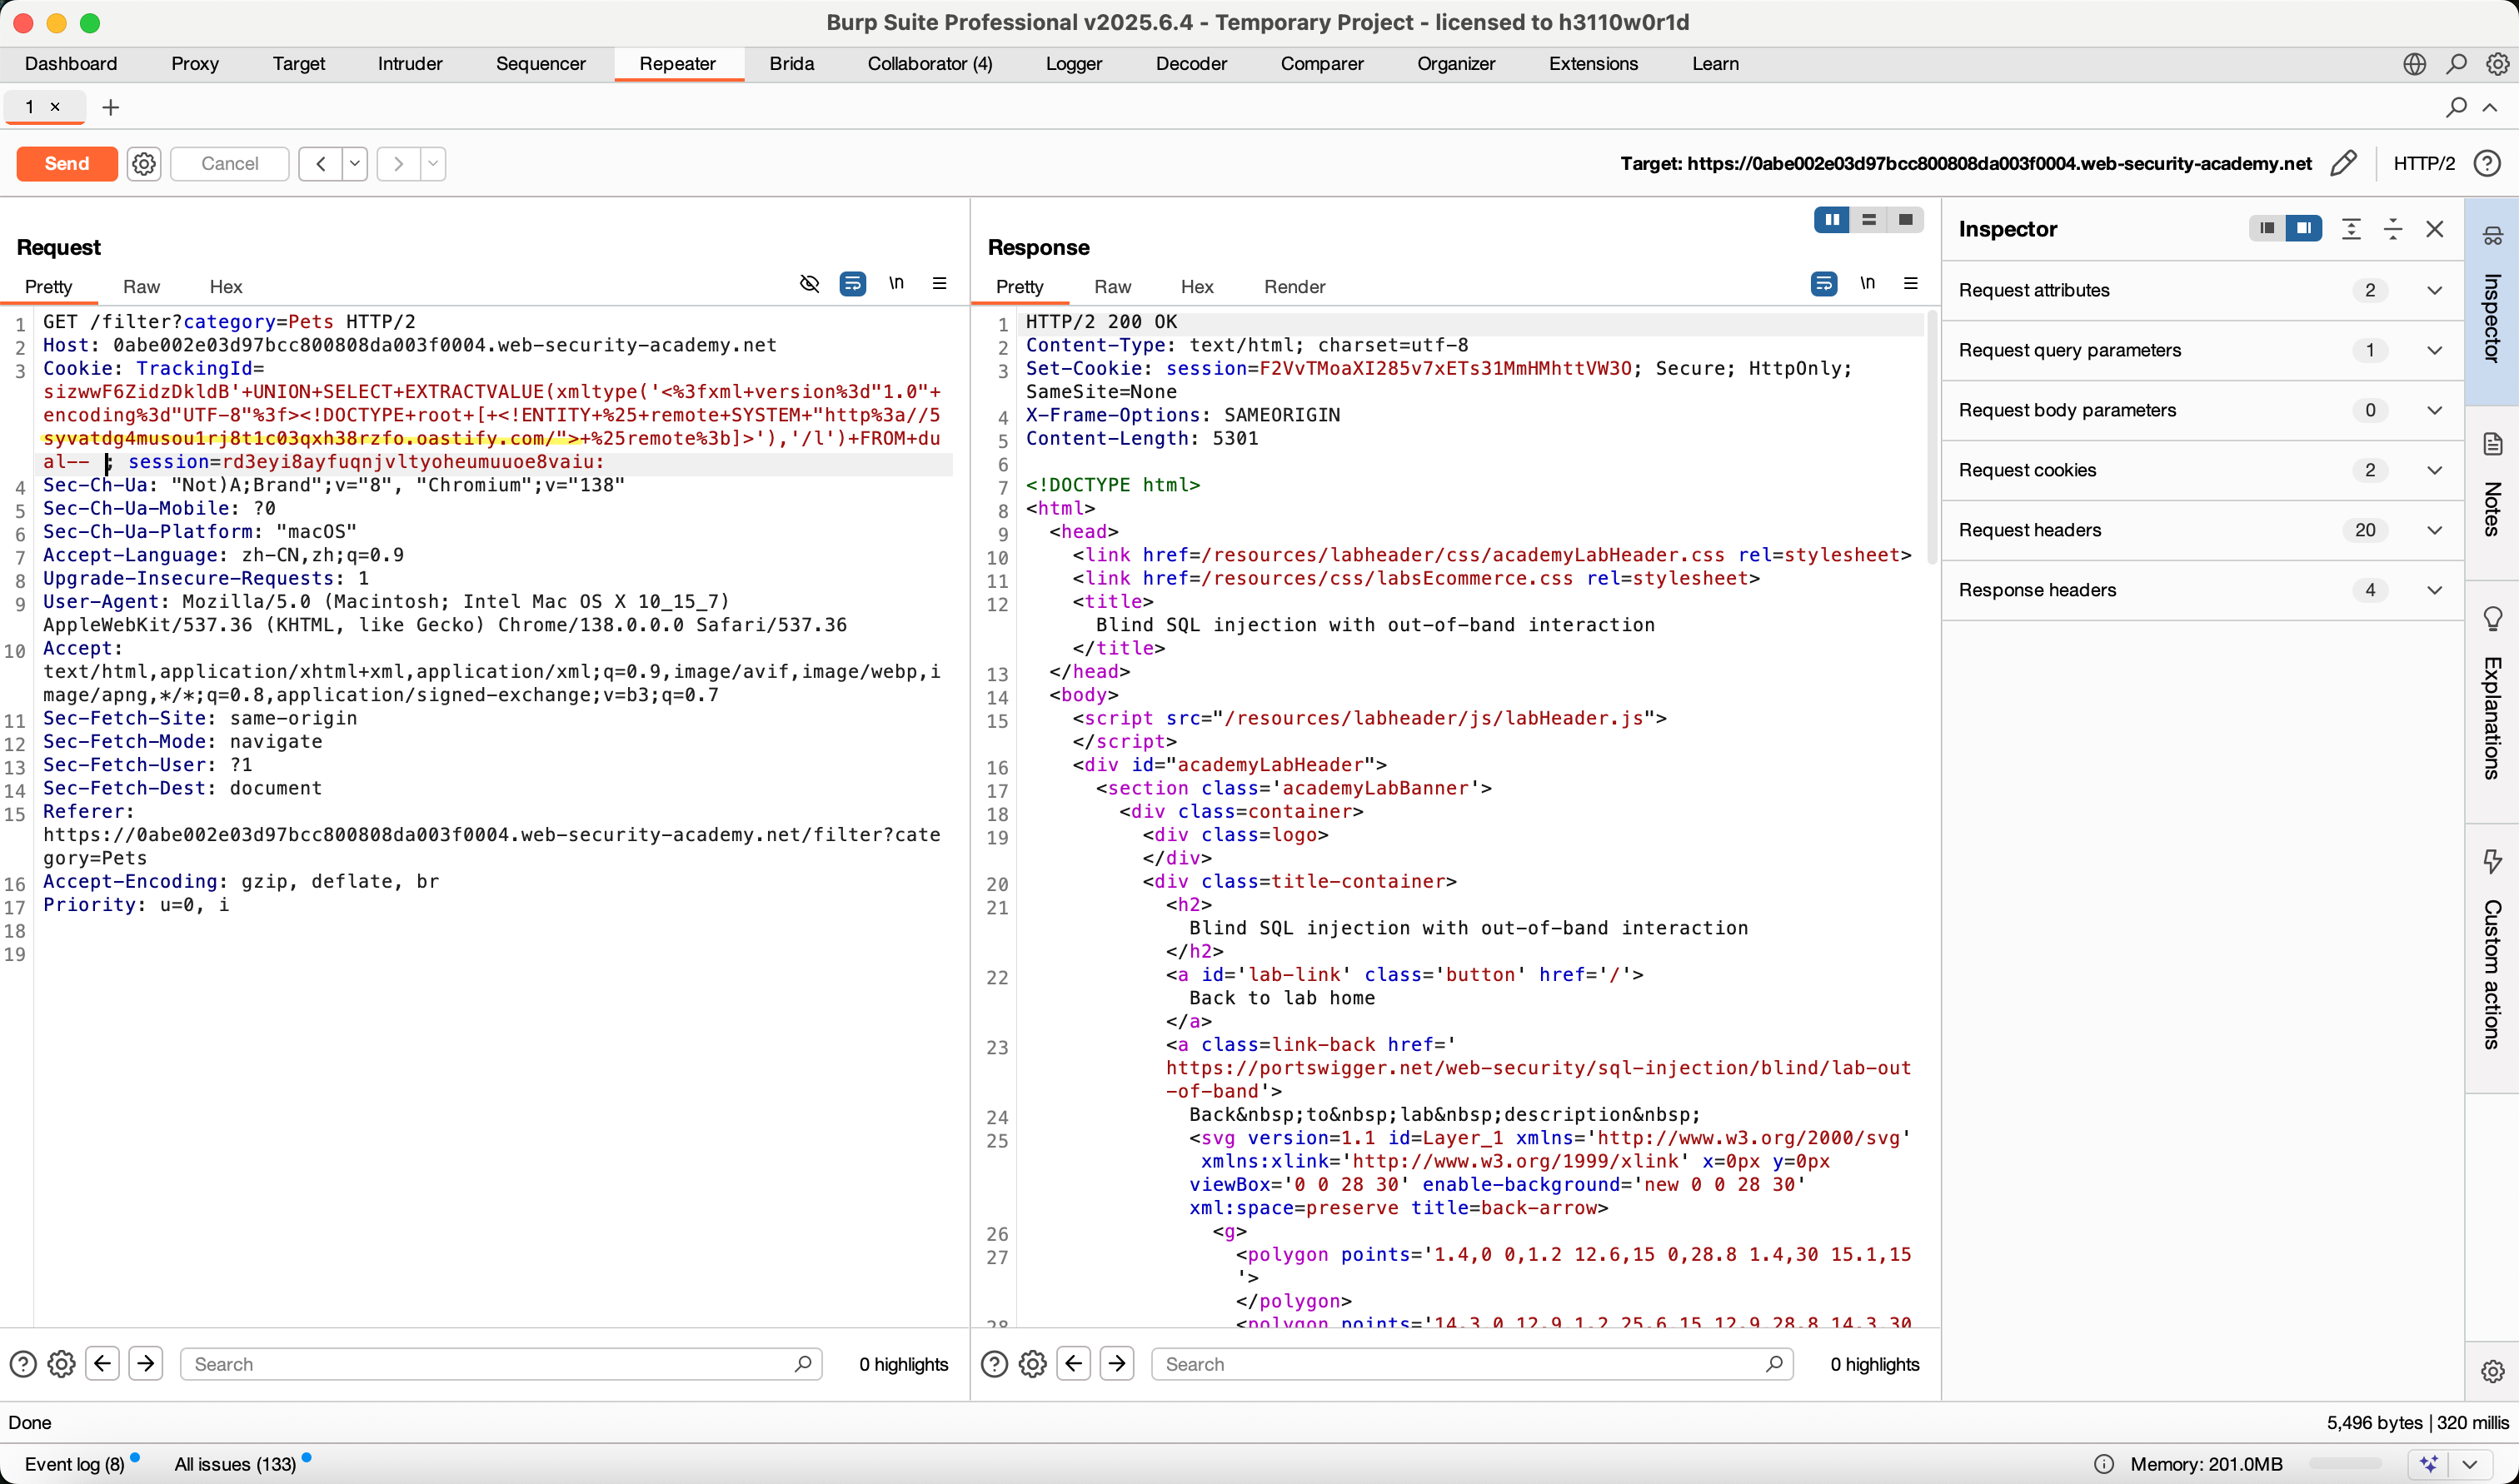Close the Inspector panel
This screenshot has height=1484, width=2519.
click(x=2435, y=229)
